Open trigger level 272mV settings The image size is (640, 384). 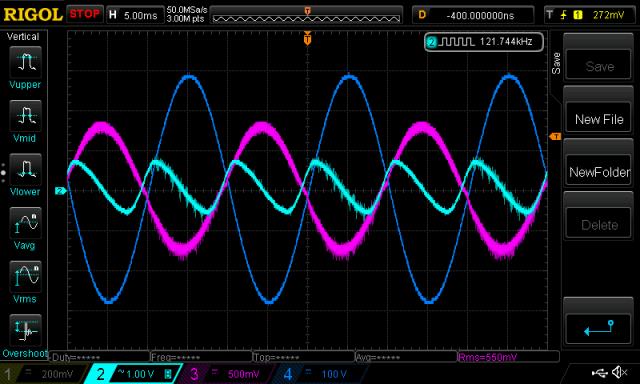click(x=589, y=15)
